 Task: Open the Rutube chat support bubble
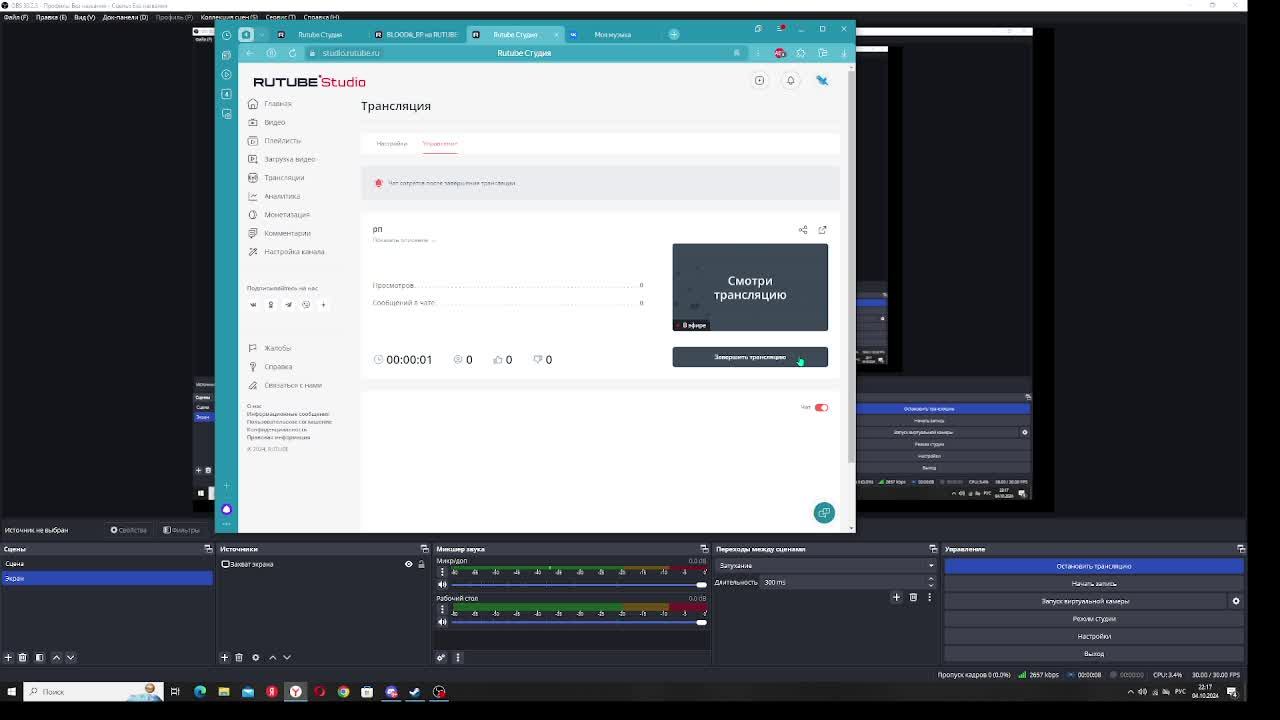[x=824, y=512]
